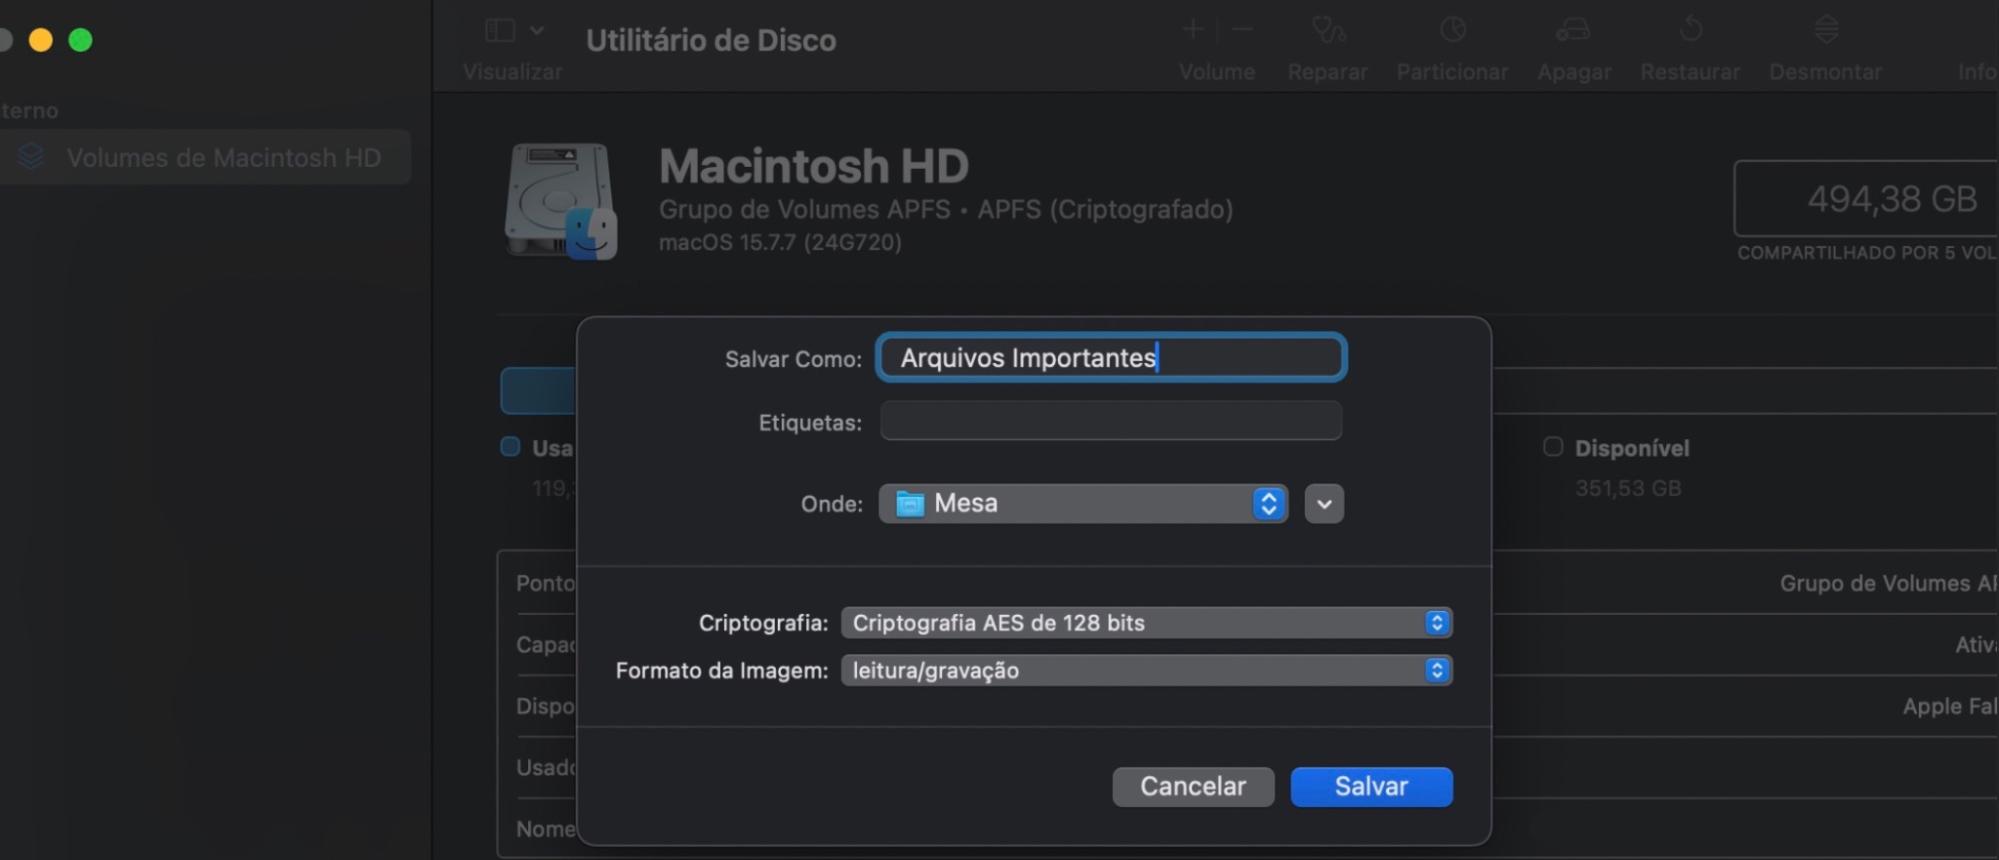Open the Criptografia dropdown
This screenshot has height=860, width=1999.
1146,623
